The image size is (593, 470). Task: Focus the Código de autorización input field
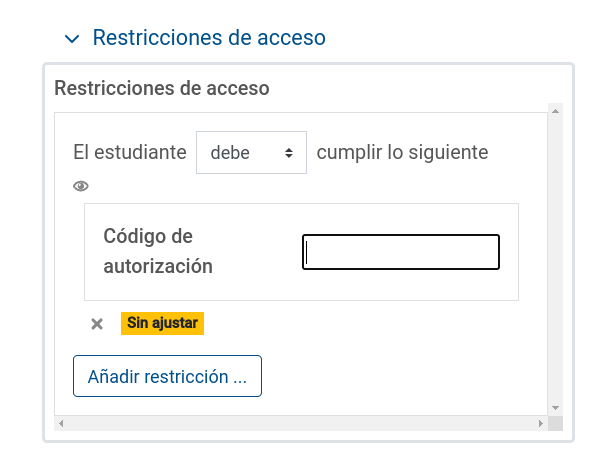click(x=401, y=252)
